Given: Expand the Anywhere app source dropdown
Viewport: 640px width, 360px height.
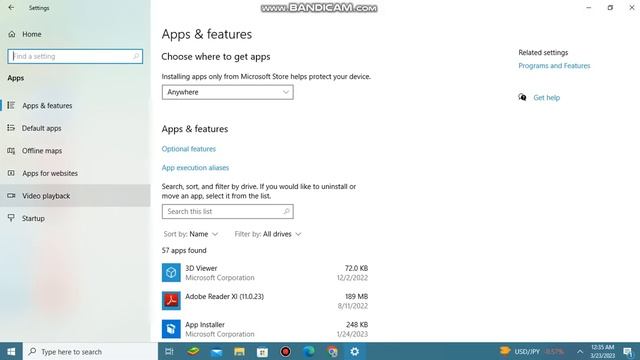Looking at the screenshot, I should tap(227, 92).
